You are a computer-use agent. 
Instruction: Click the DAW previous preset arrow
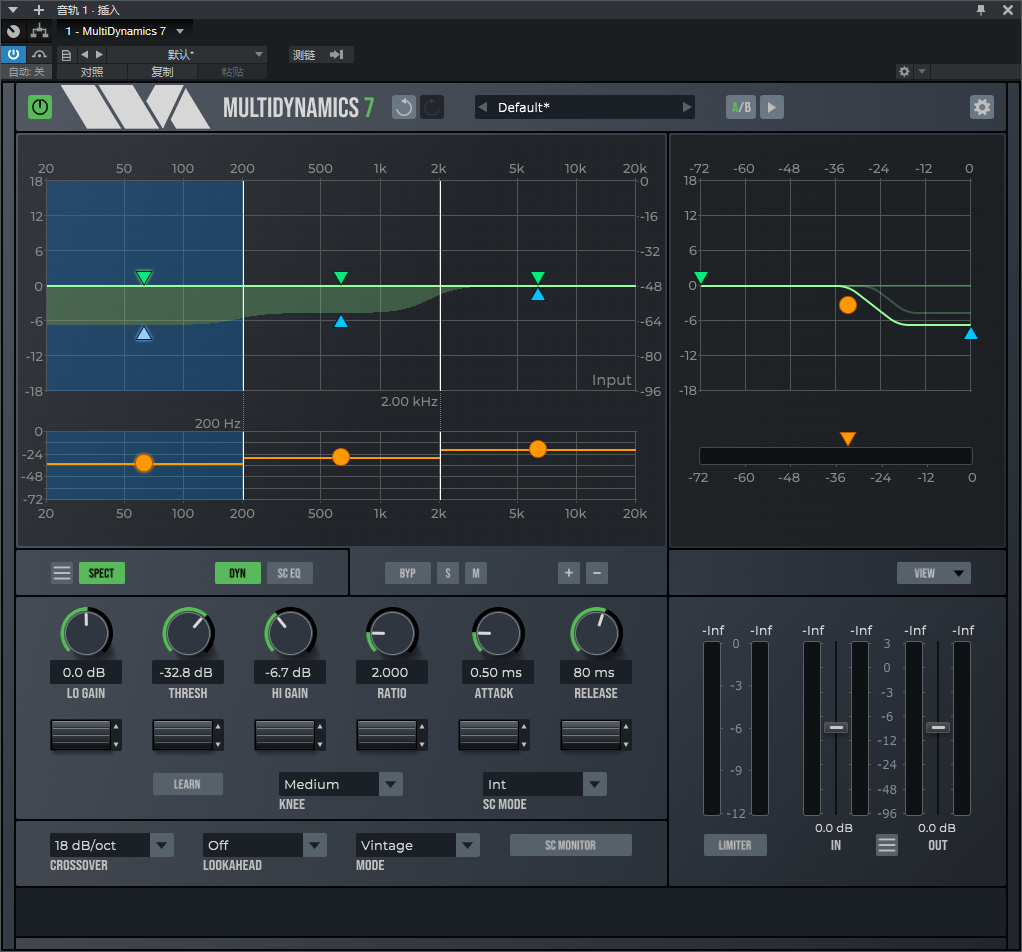pos(85,55)
